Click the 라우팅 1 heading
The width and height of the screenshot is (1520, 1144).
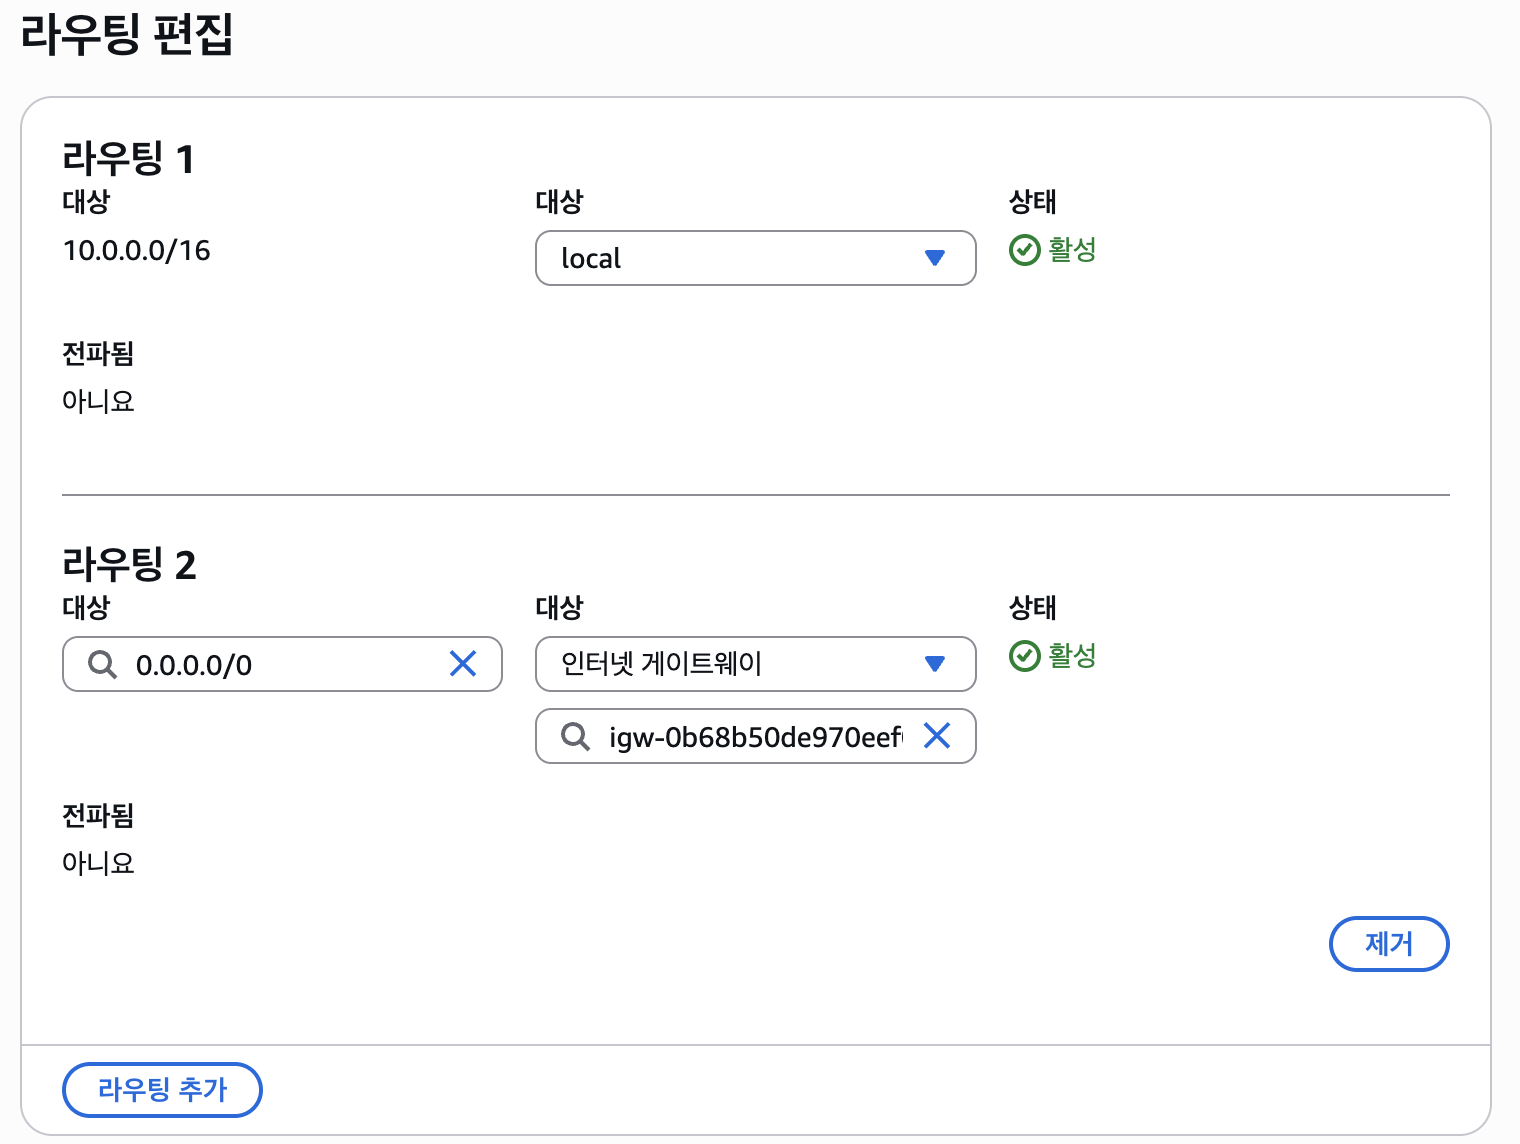(x=128, y=159)
